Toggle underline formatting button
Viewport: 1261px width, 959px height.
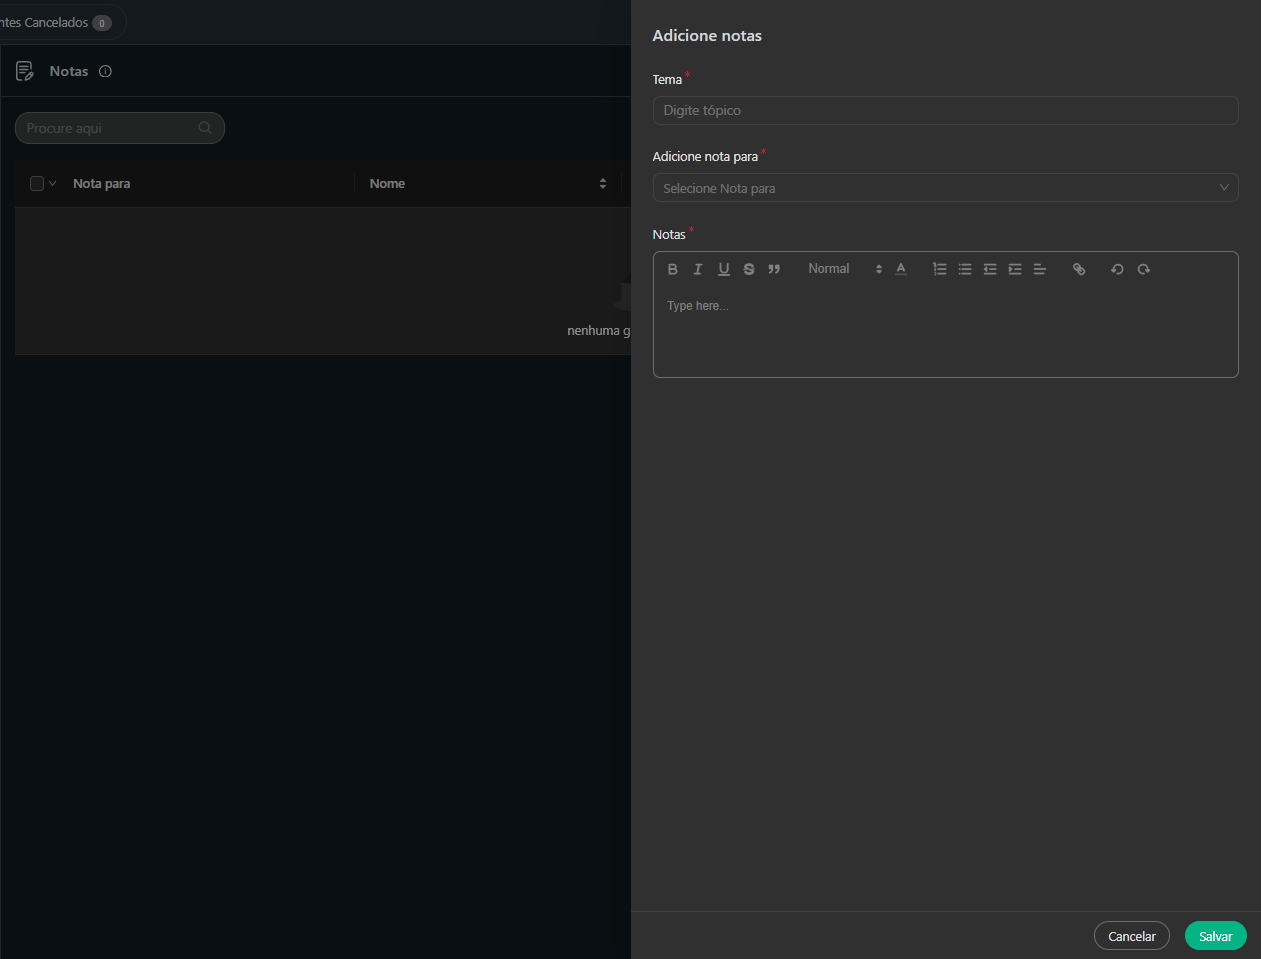coord(724,269)
